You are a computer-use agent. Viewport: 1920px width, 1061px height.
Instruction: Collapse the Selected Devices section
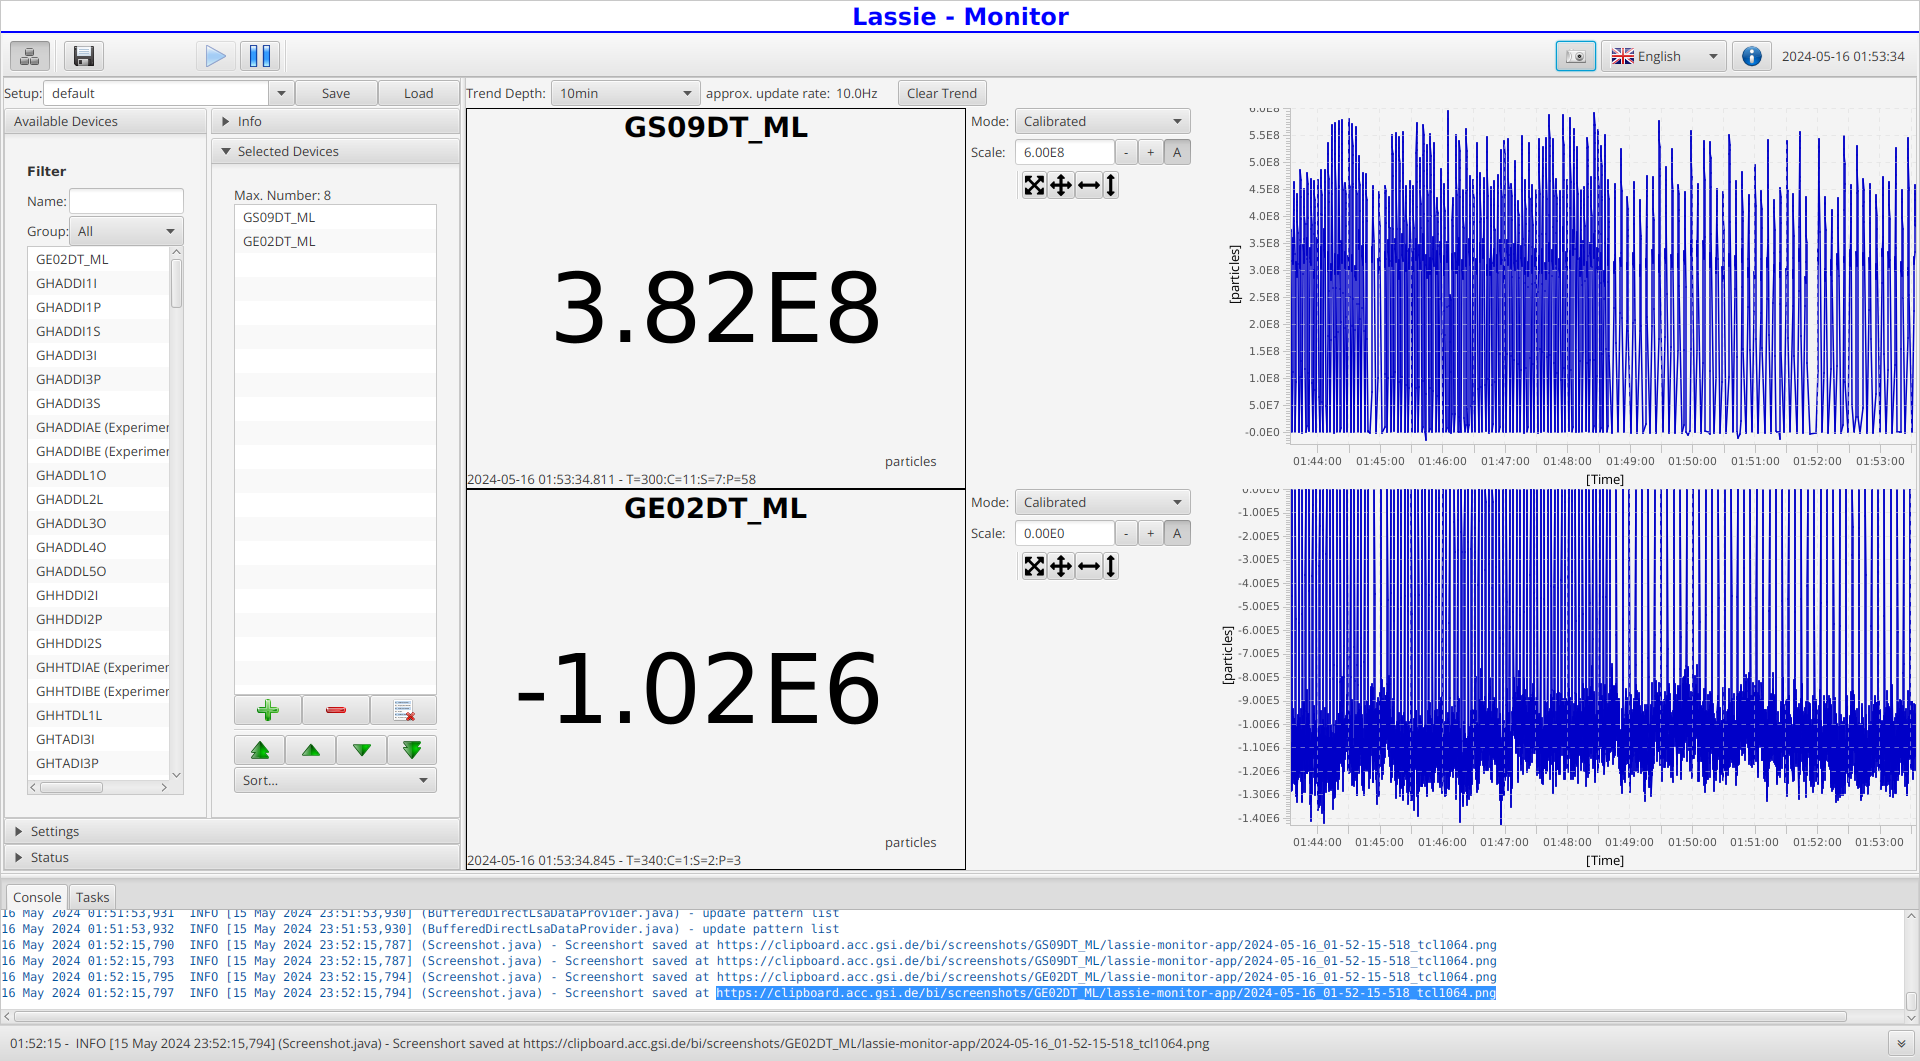[336, 151]
